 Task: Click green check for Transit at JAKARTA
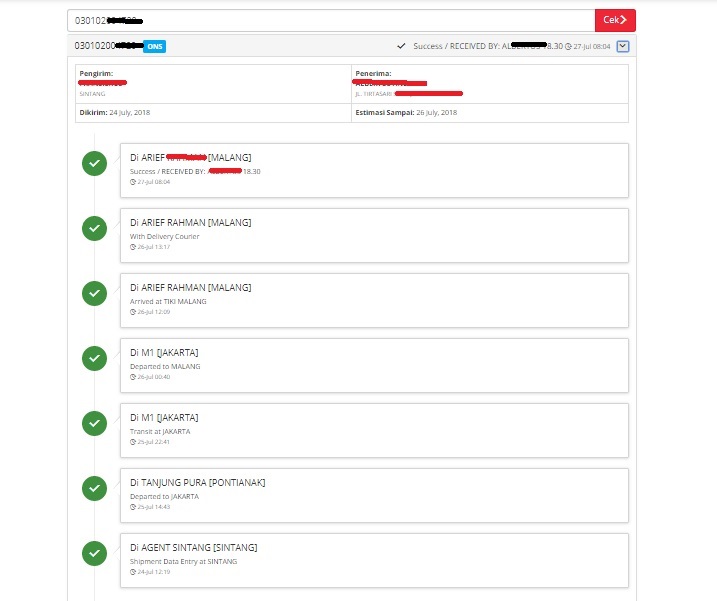click(94, 423)
